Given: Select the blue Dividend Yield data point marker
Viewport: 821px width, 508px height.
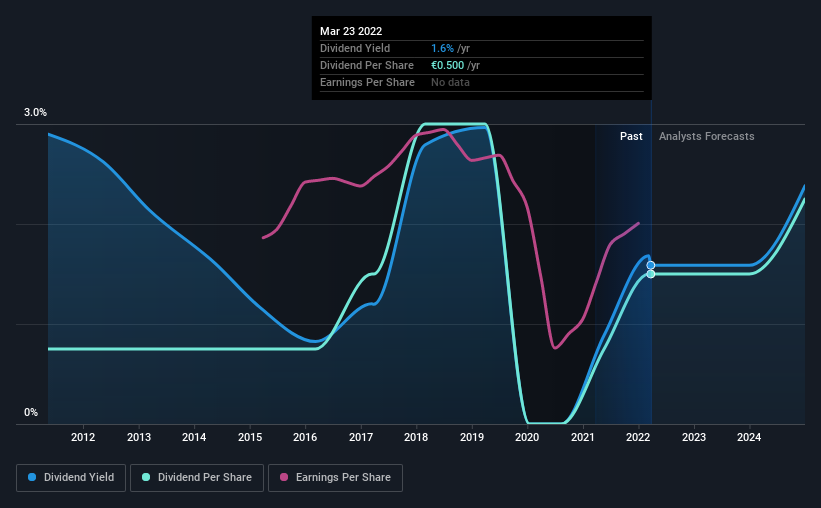Looking at the screenshot, I should pos(651,266).
